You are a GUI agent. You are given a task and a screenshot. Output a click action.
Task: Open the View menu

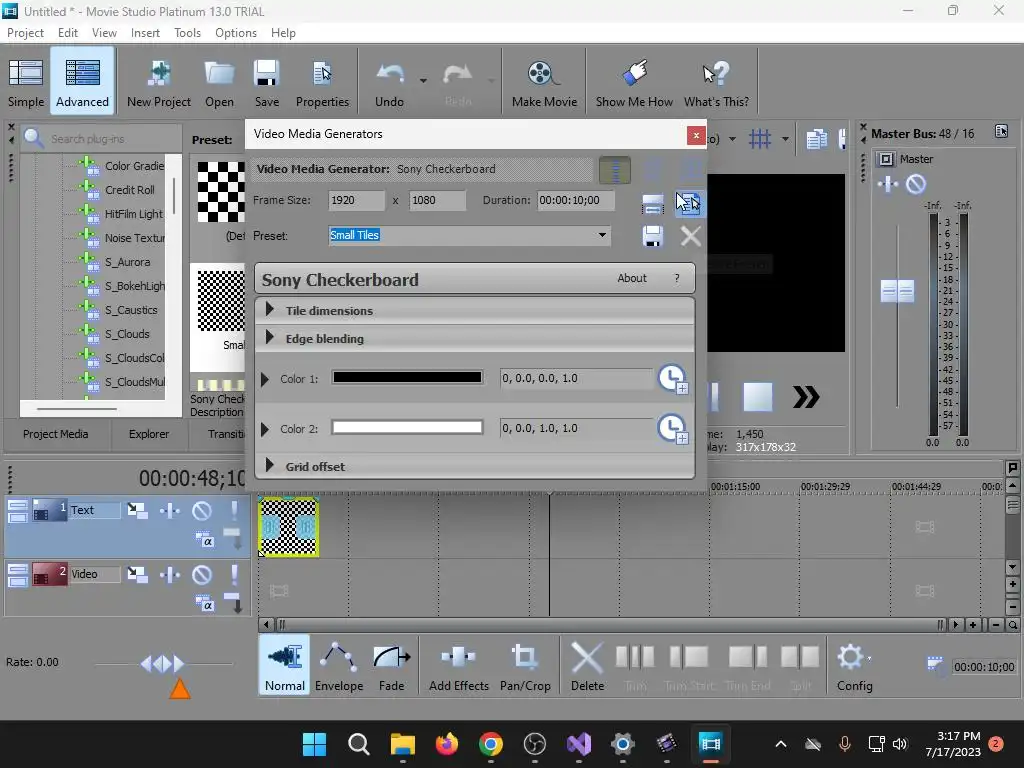[x=104, y=33]
